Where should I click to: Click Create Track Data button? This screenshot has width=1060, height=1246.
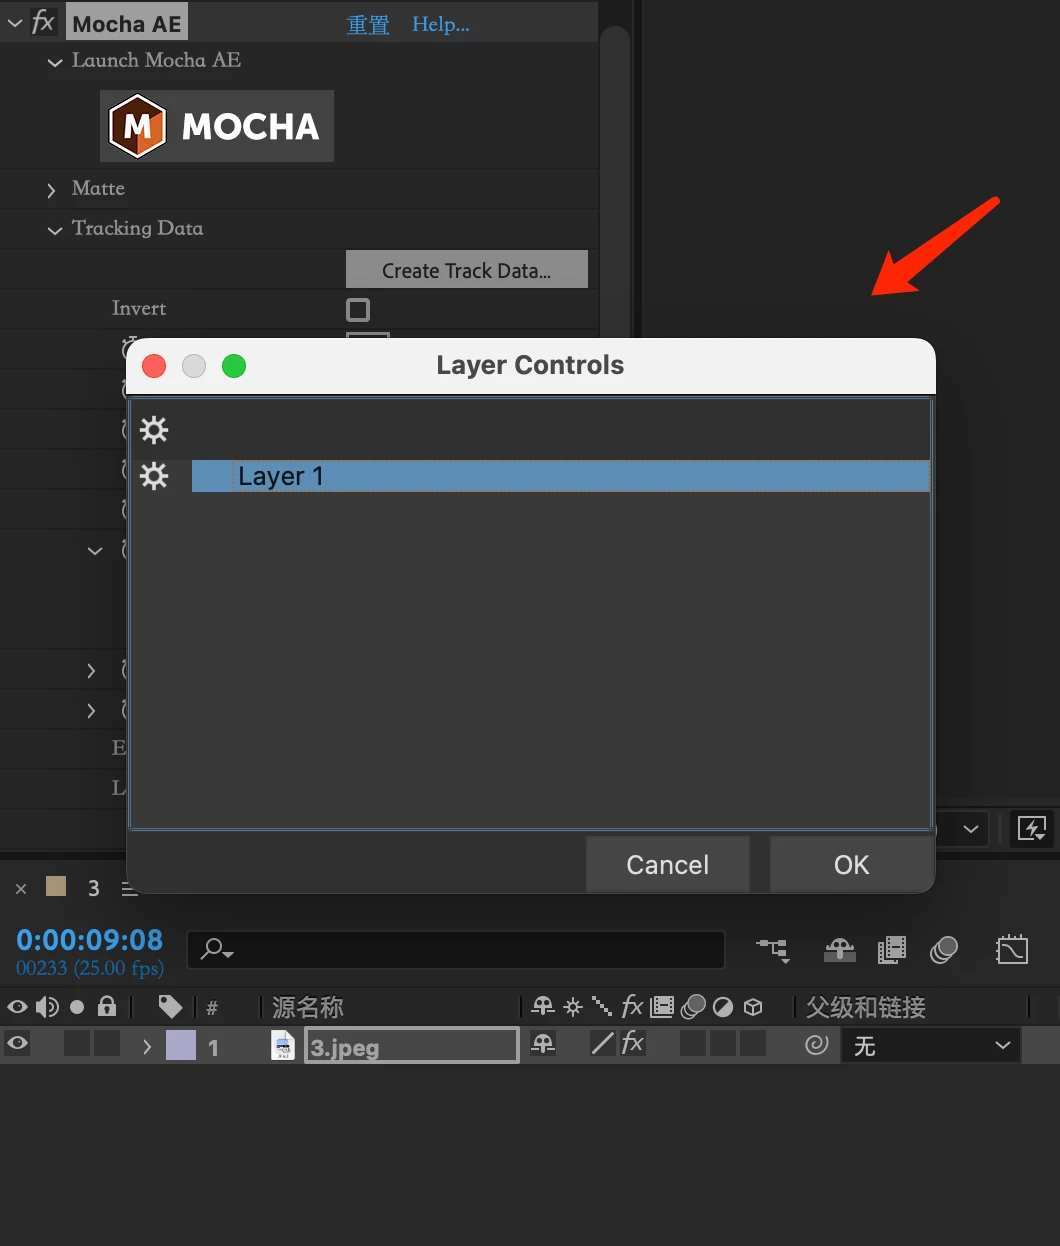(467, 270)
